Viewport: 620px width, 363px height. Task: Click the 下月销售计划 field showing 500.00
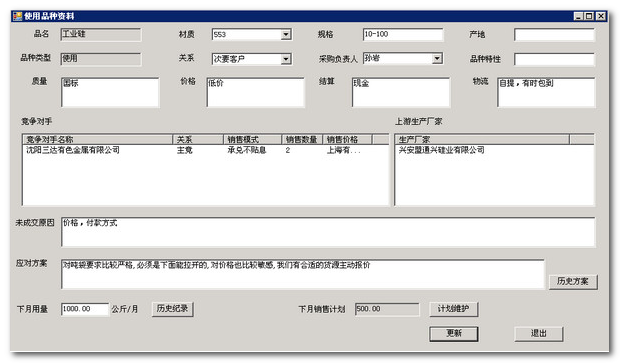click(387, 309)
